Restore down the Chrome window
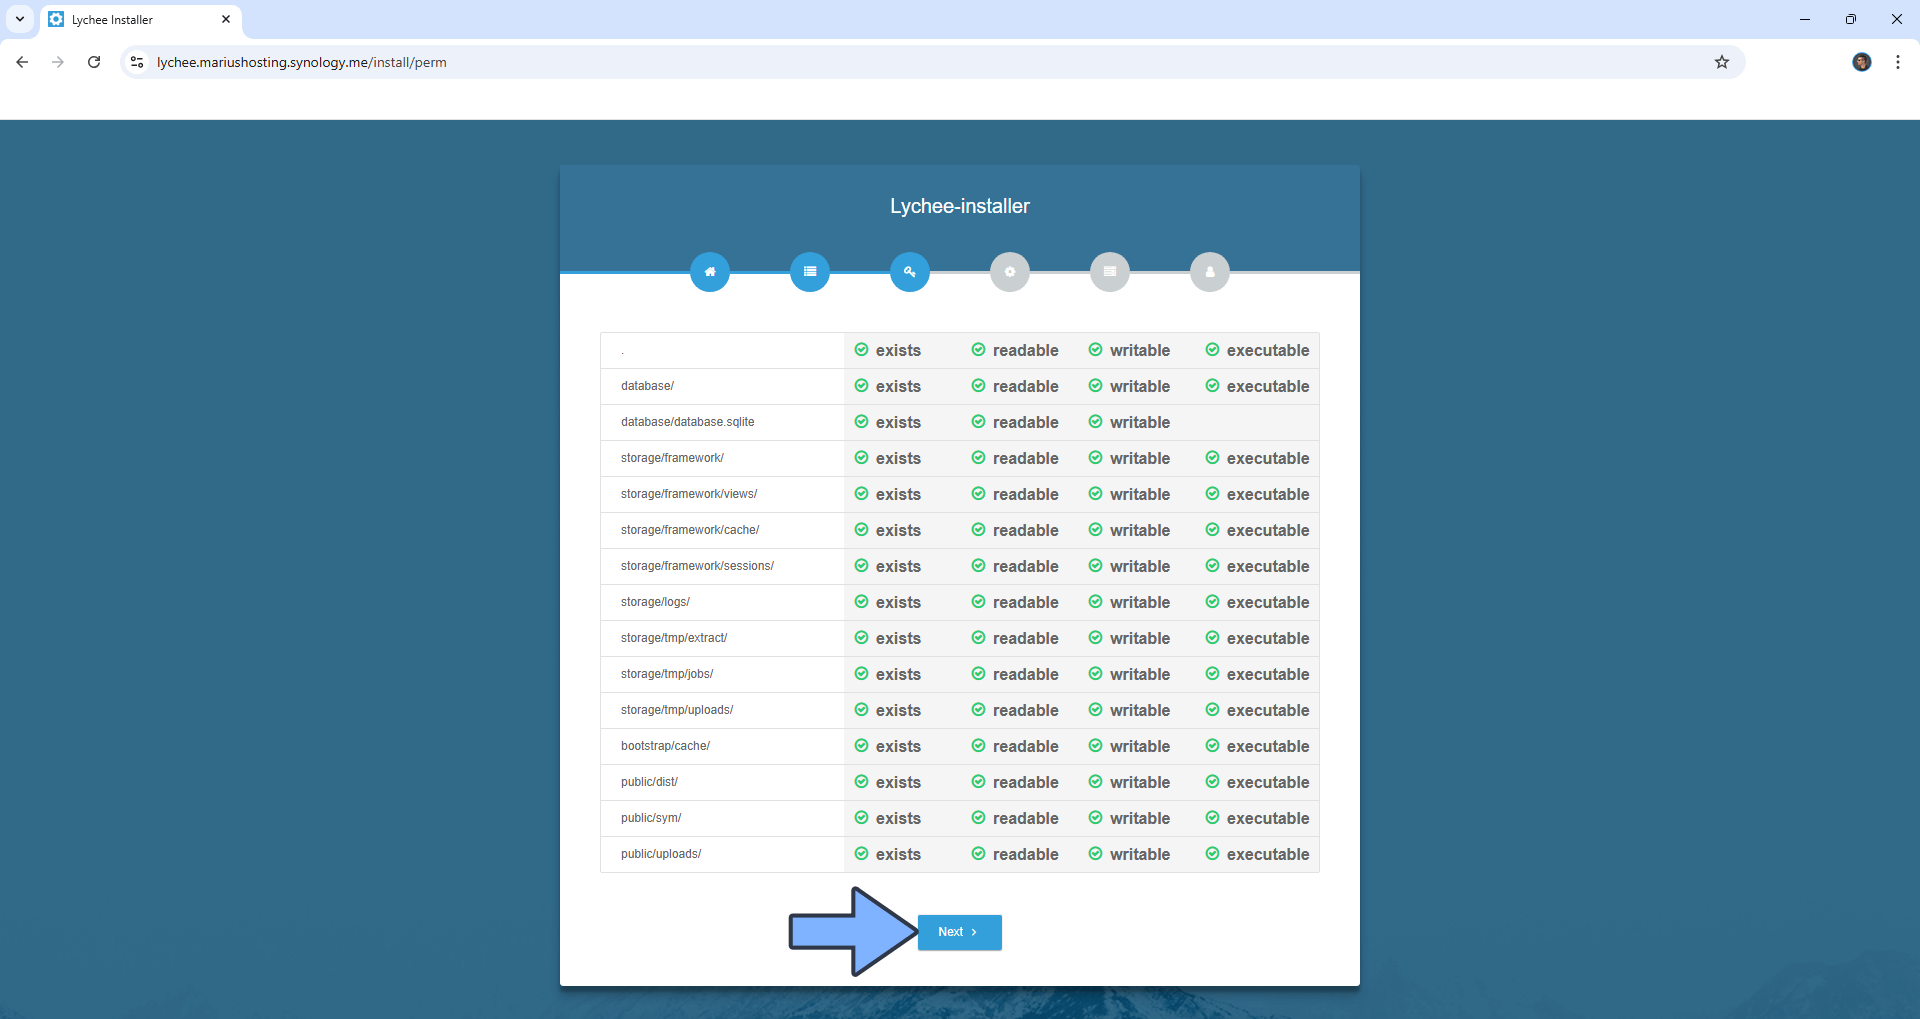Image resolution: width=1920 pixels, height=1019 pixels. pyautogui.click(x=1851, y=19)
